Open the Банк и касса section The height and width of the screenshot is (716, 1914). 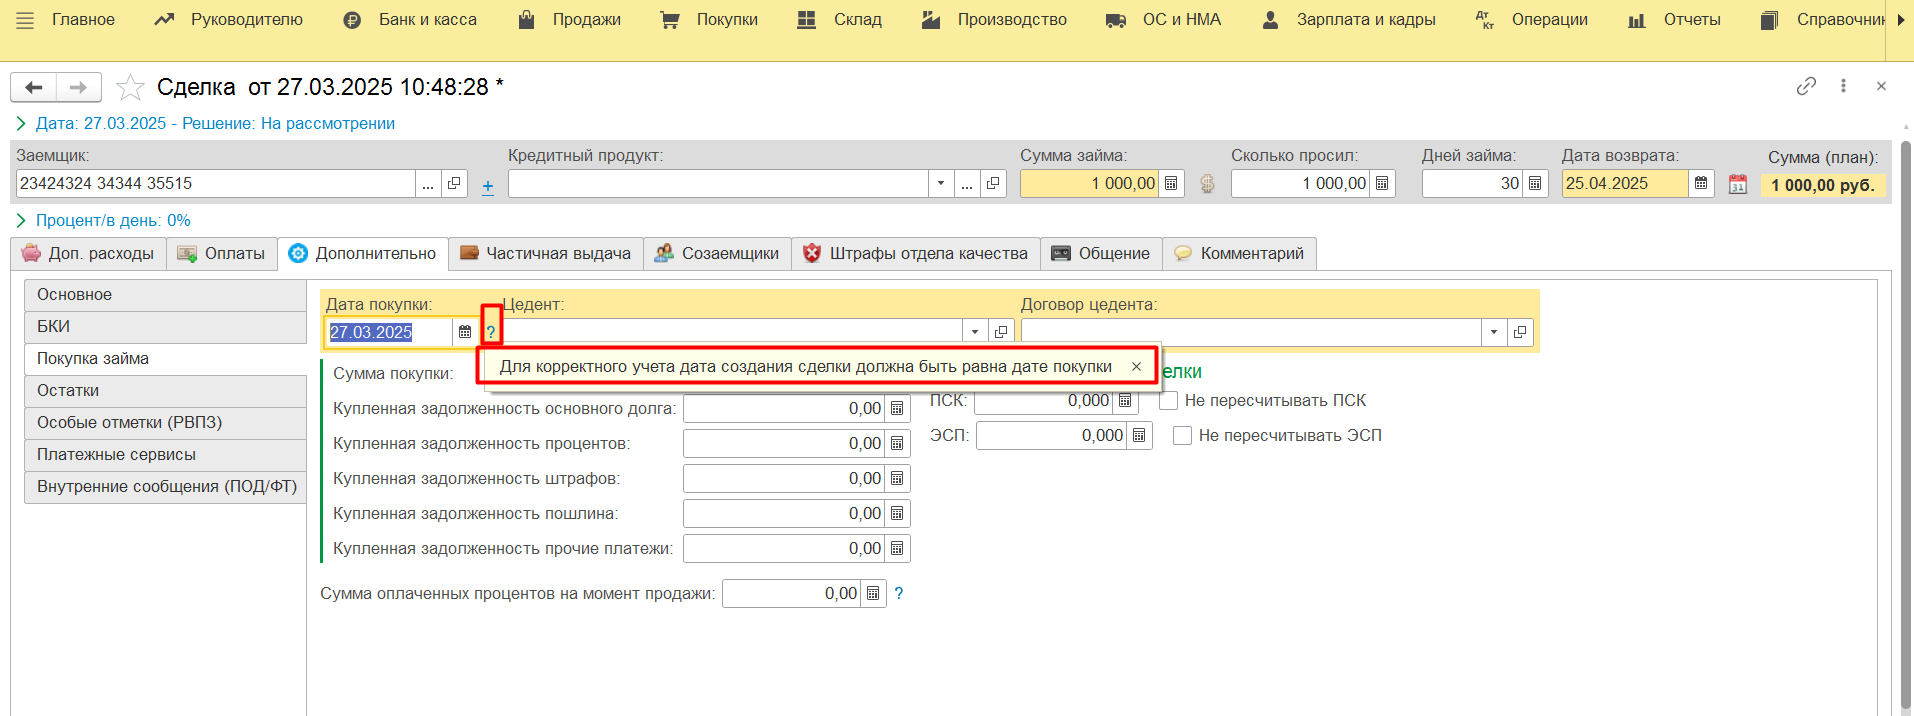coord(410,20)
